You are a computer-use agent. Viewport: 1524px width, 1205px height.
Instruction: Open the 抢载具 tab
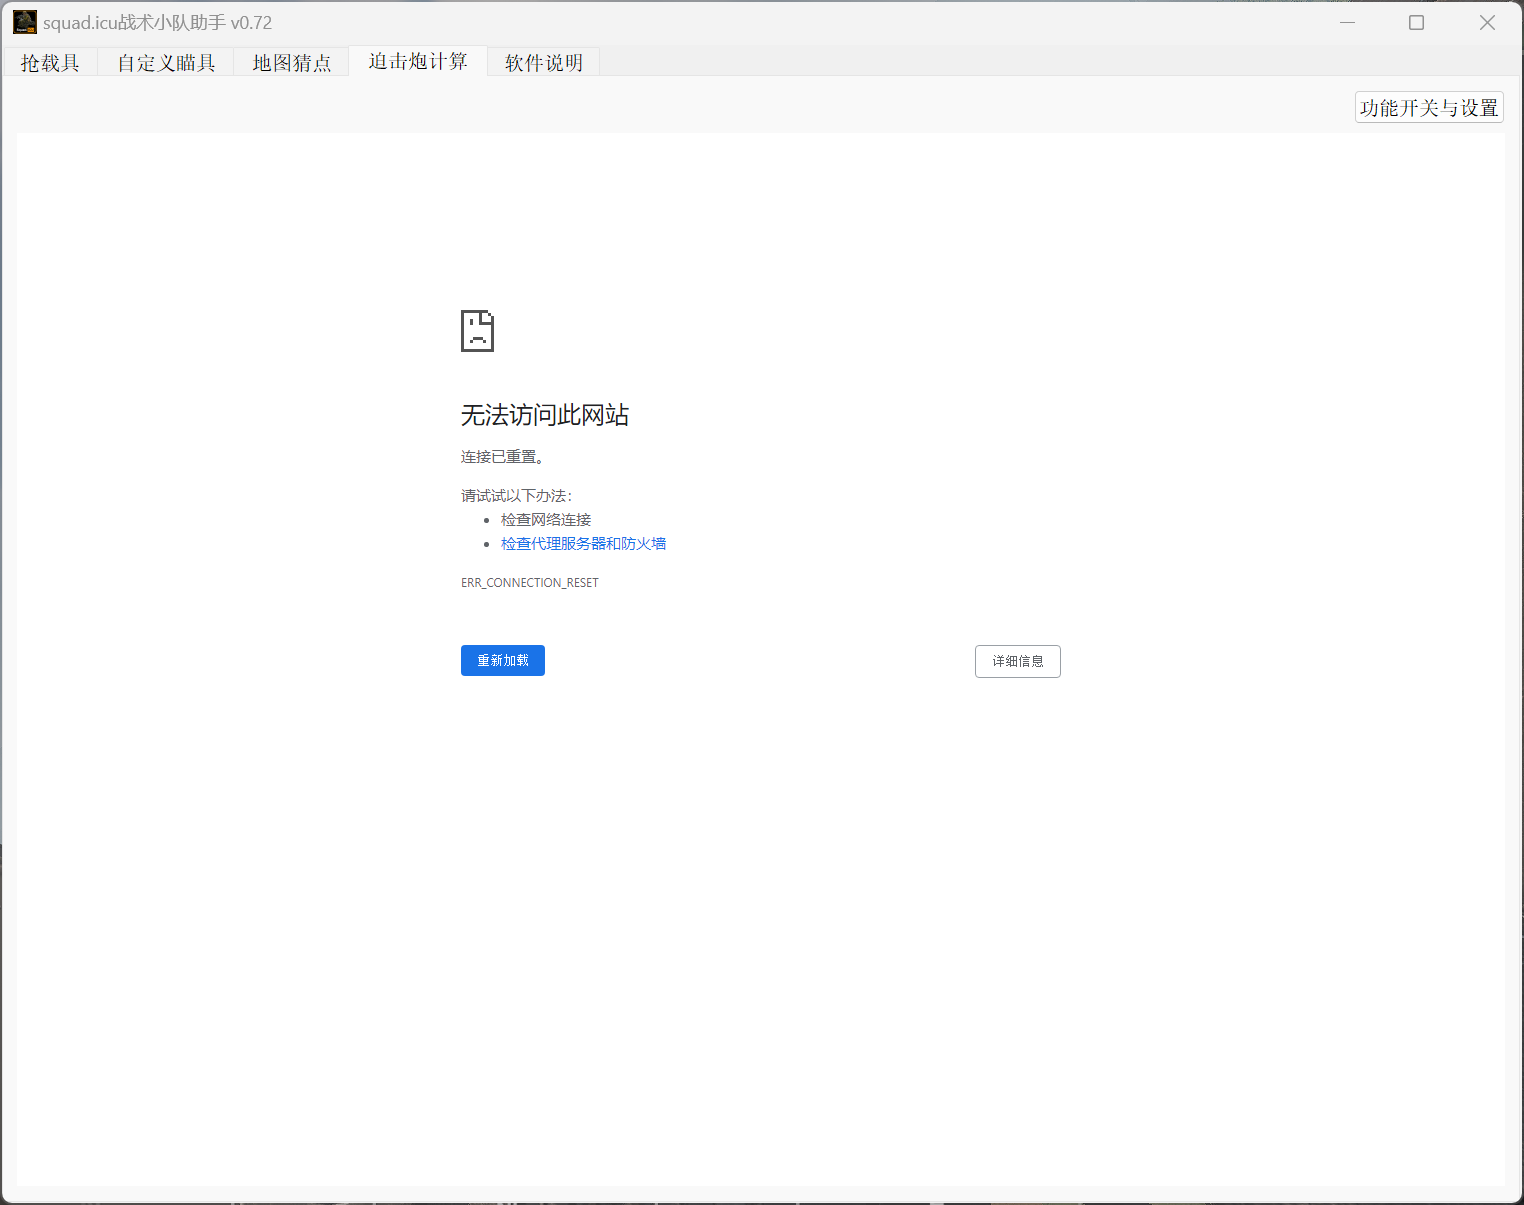[x=50, y=62]
